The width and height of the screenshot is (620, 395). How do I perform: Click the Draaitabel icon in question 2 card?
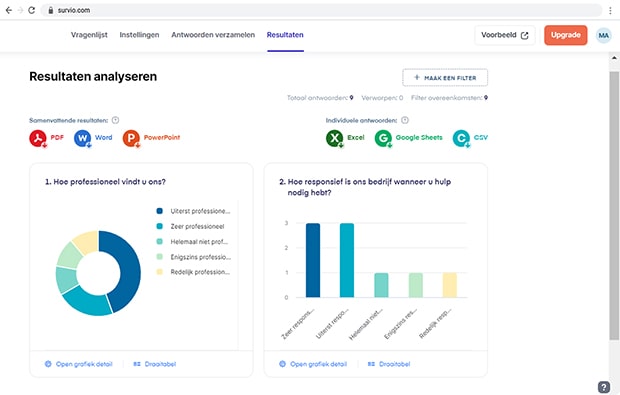coord(371,364)
